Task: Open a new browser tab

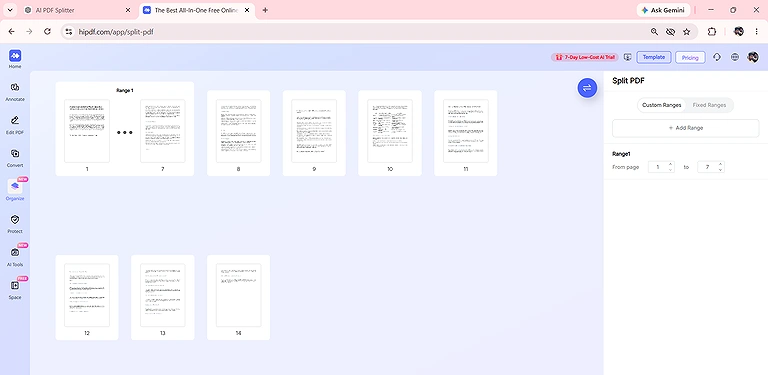Action: point(265,10)
